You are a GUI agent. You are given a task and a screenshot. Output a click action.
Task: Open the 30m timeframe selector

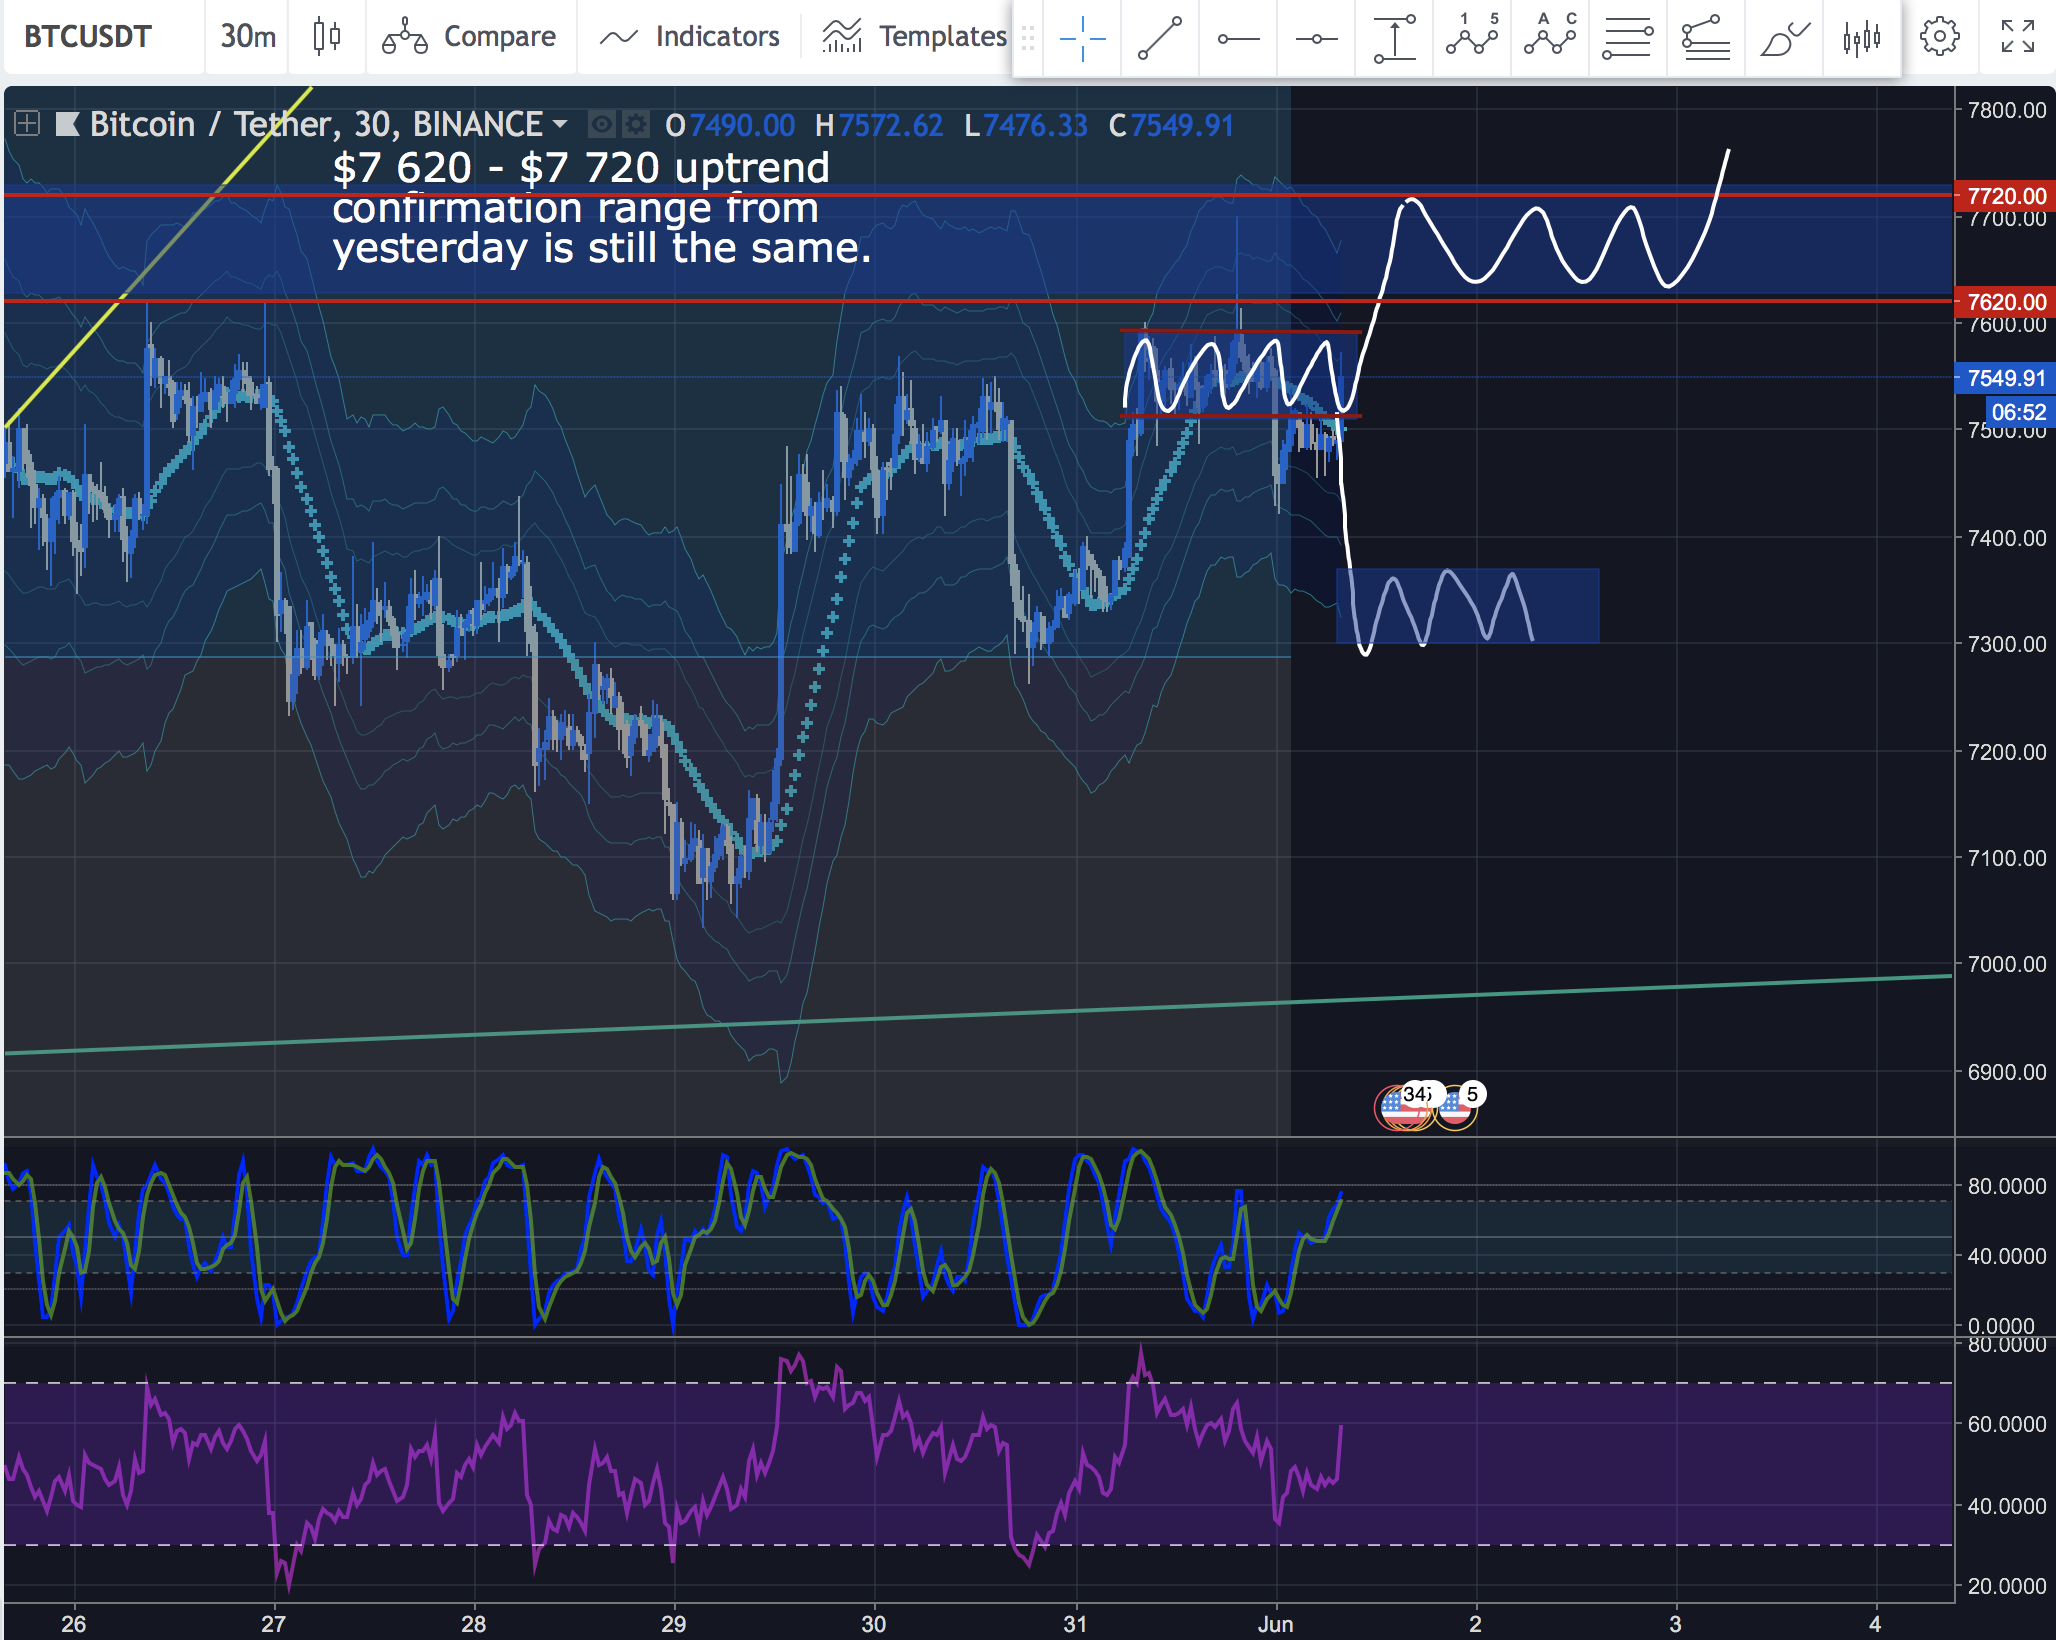247,37
